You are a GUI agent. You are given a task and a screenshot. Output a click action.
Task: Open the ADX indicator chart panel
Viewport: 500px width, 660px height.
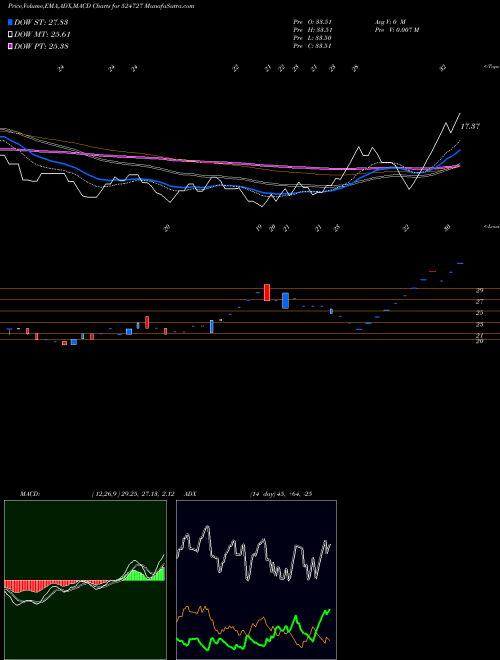tap(256, 580)
